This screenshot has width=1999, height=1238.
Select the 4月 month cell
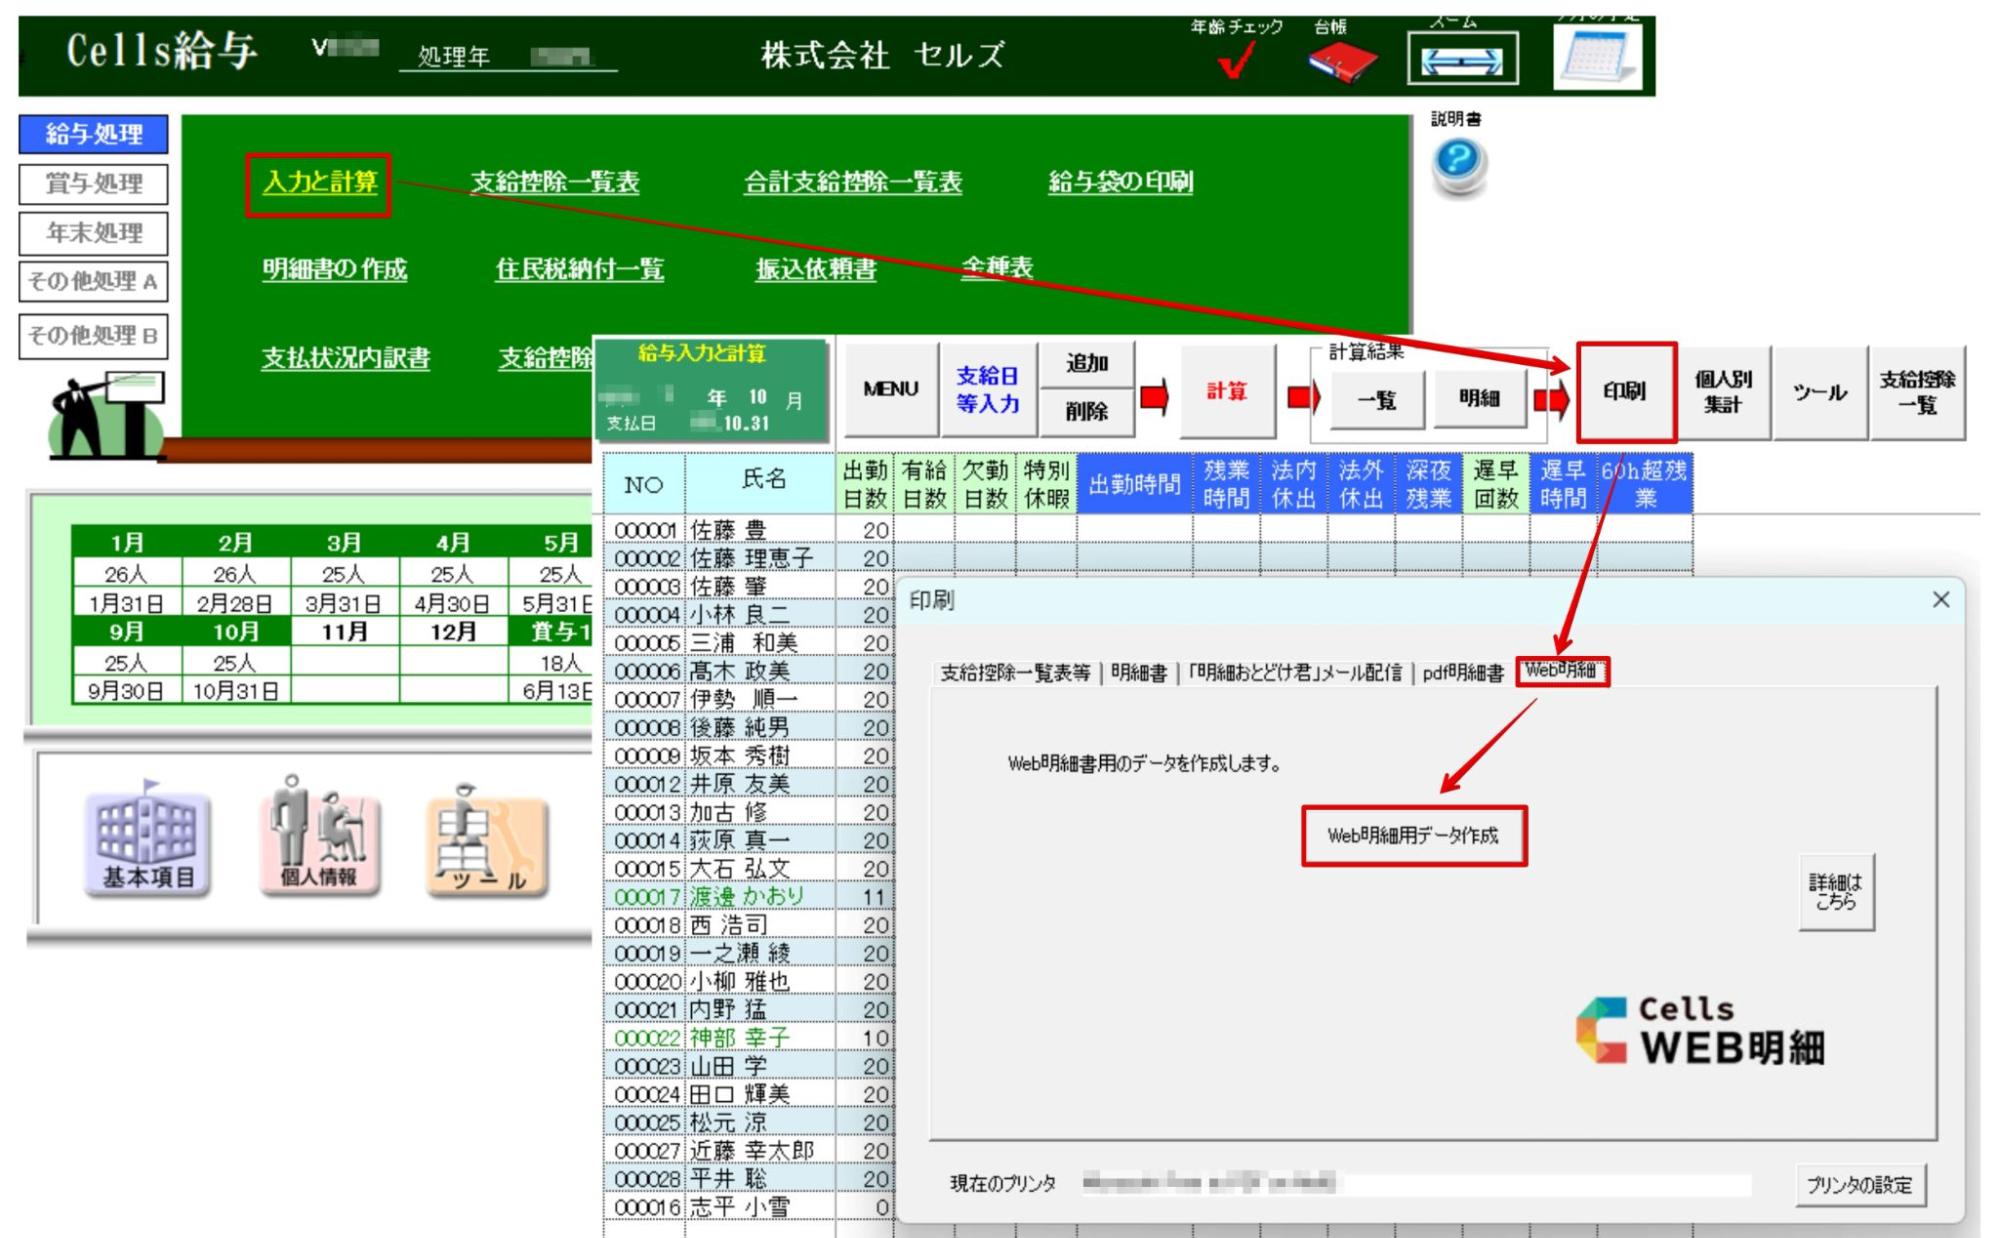(x=453, y=543)
